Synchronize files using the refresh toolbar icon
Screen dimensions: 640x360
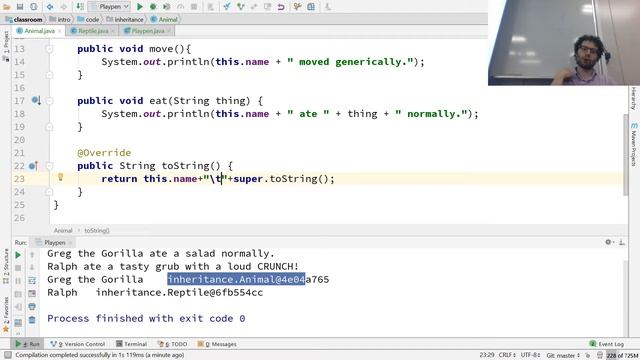[33, 7]
